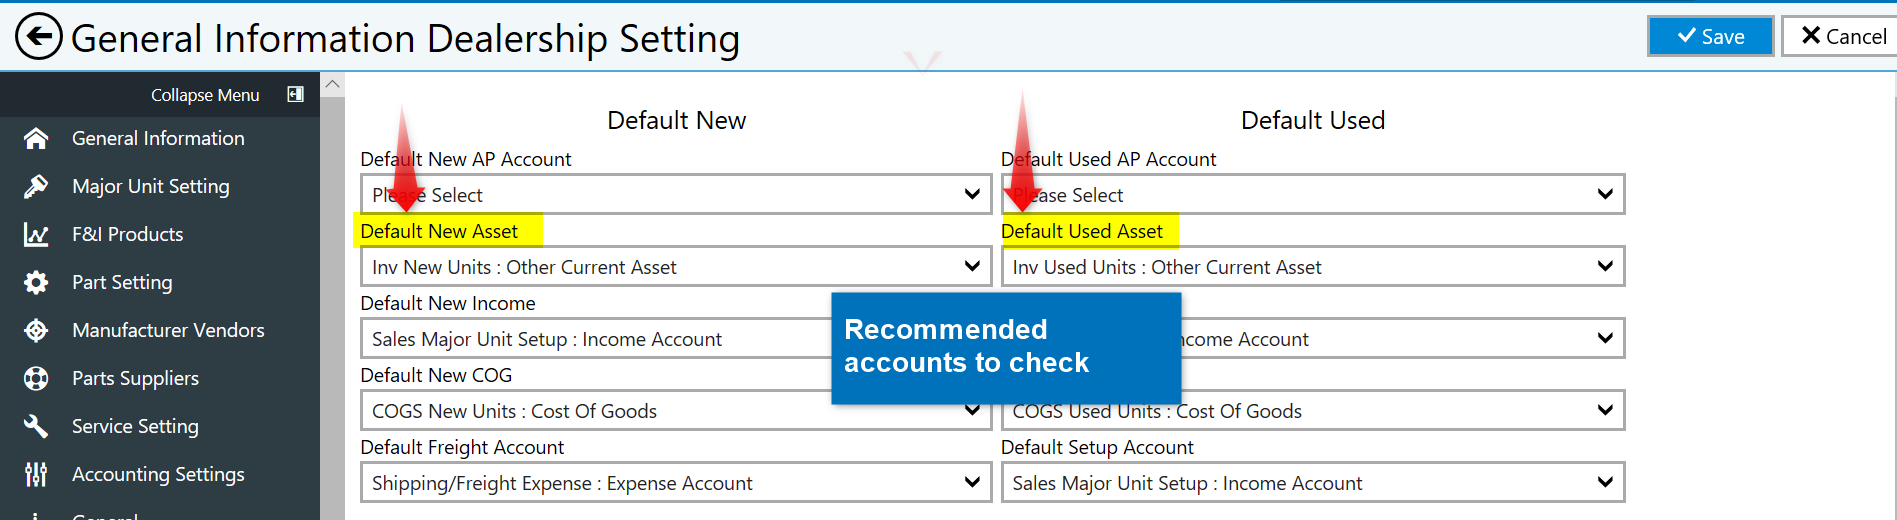Screen dimensions: 1897x520
Task: Click the Accounting Settings sliders icon
Action: (x=36, y=474)
